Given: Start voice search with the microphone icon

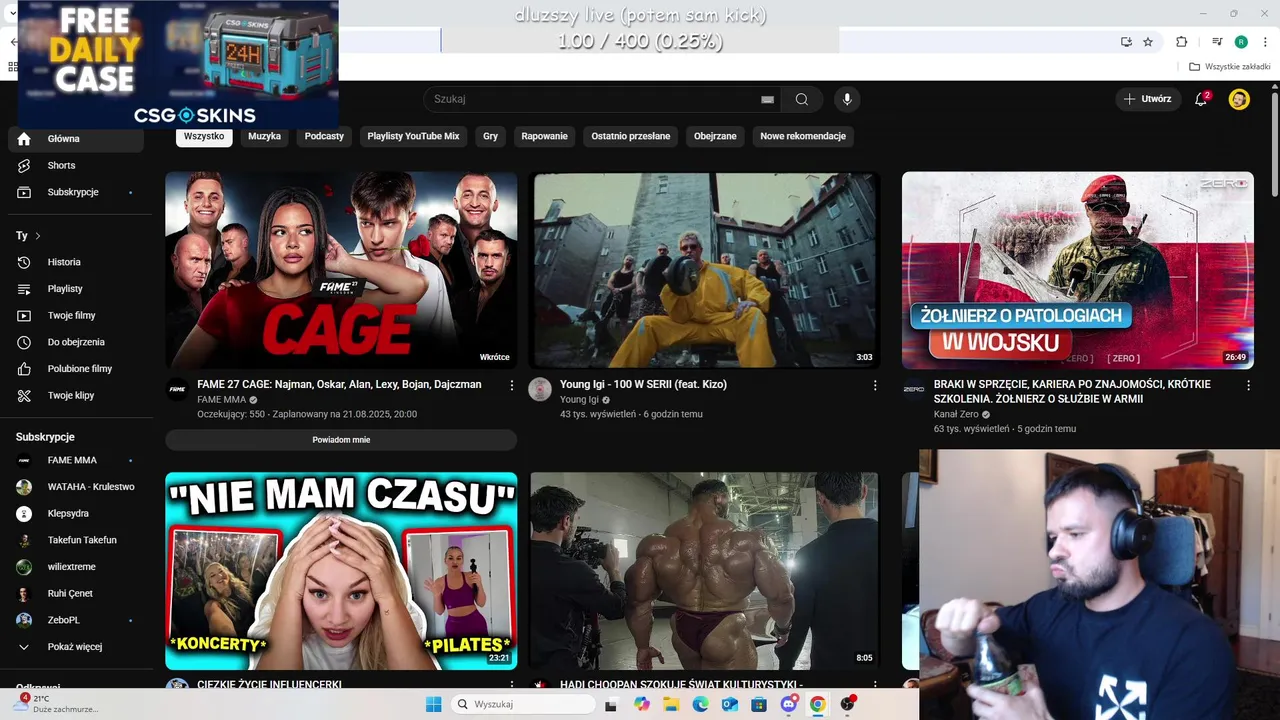Looking at the screenshot, I should pyautogui.click(x=847, y=99).
